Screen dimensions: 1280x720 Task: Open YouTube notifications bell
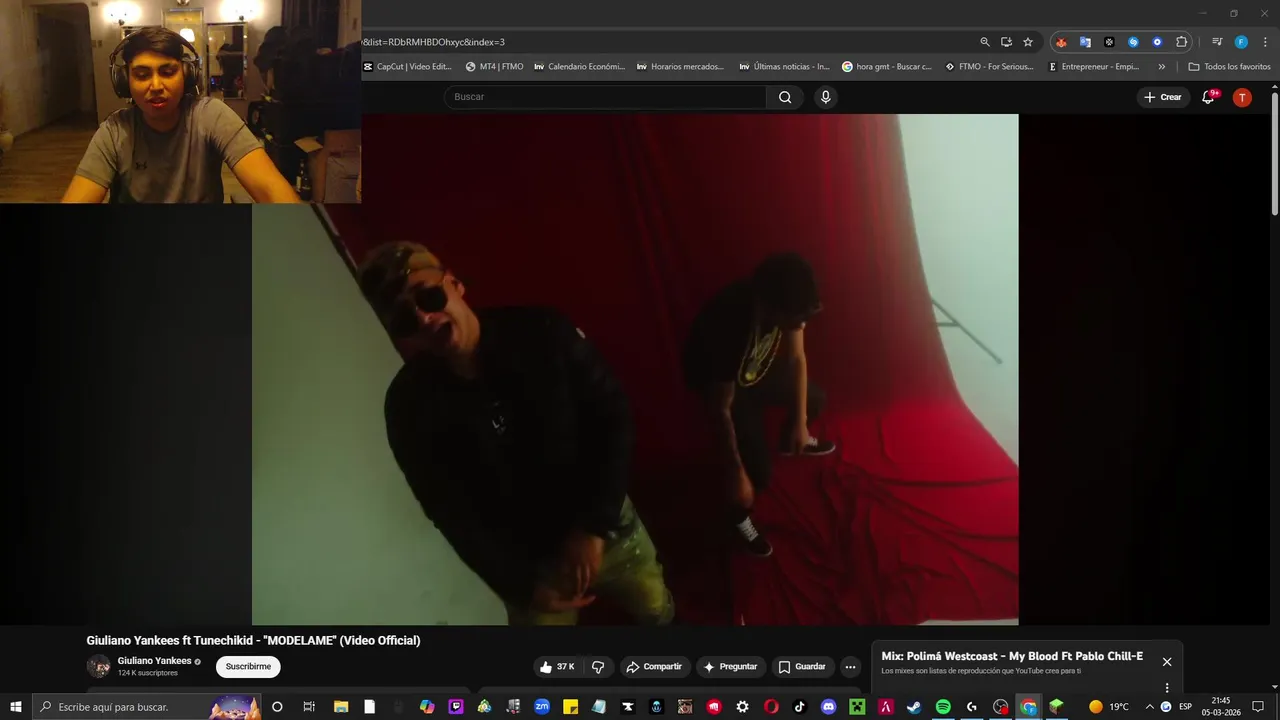point(1208,97)
